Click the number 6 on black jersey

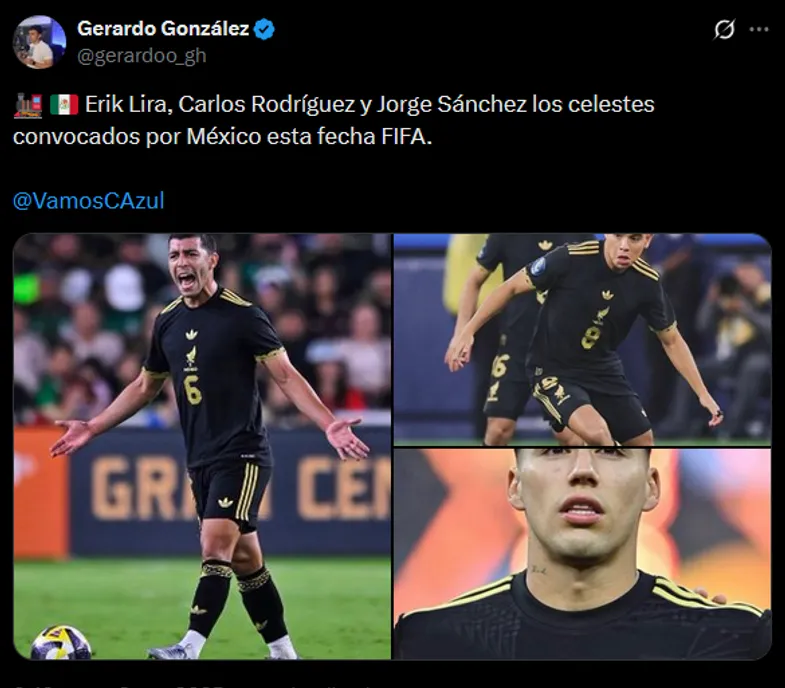[x=192, y=390]
